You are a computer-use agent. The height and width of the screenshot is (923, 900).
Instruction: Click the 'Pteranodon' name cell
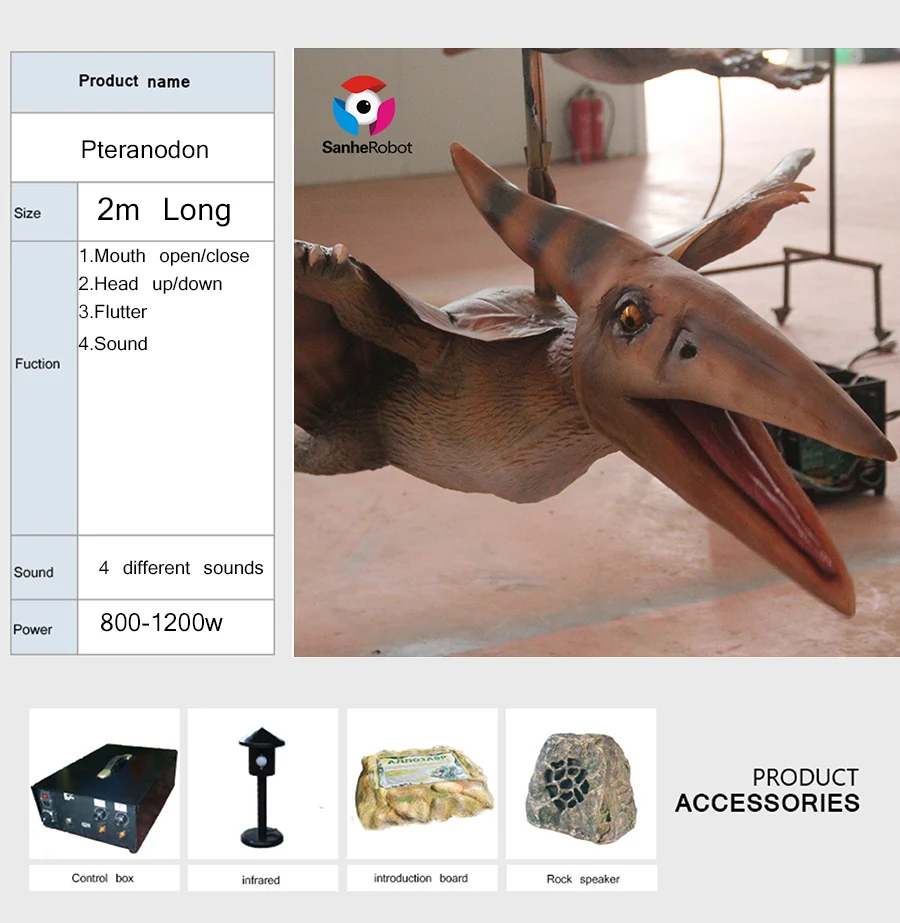pos(142,148)
